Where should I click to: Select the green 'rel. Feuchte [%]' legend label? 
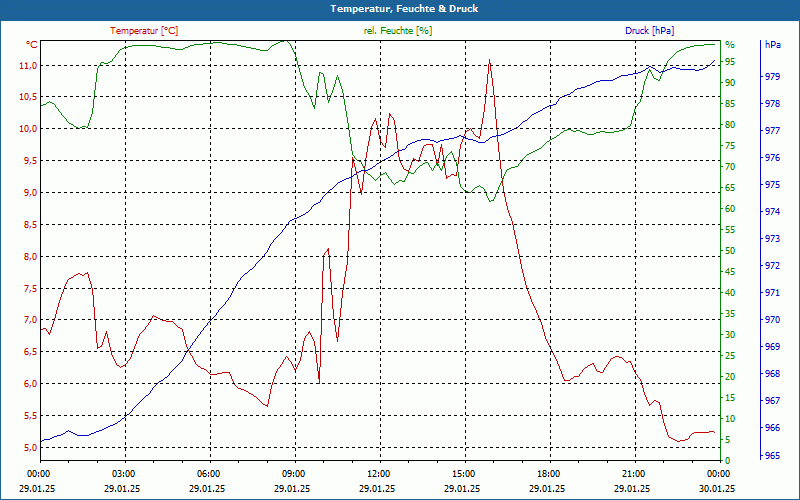point(397,31)
